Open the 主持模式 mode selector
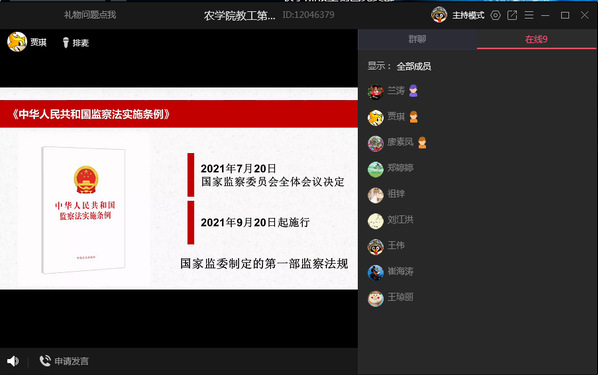 [468, 16]
